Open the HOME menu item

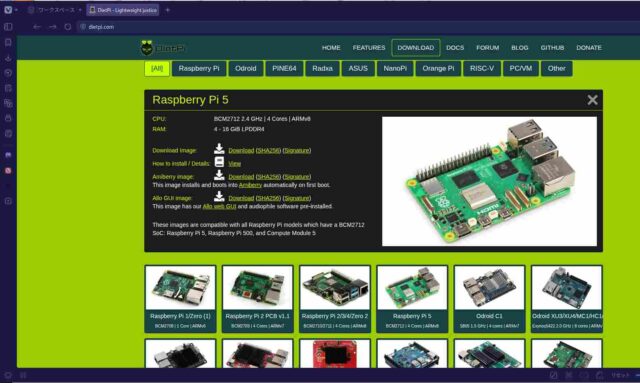331,48
